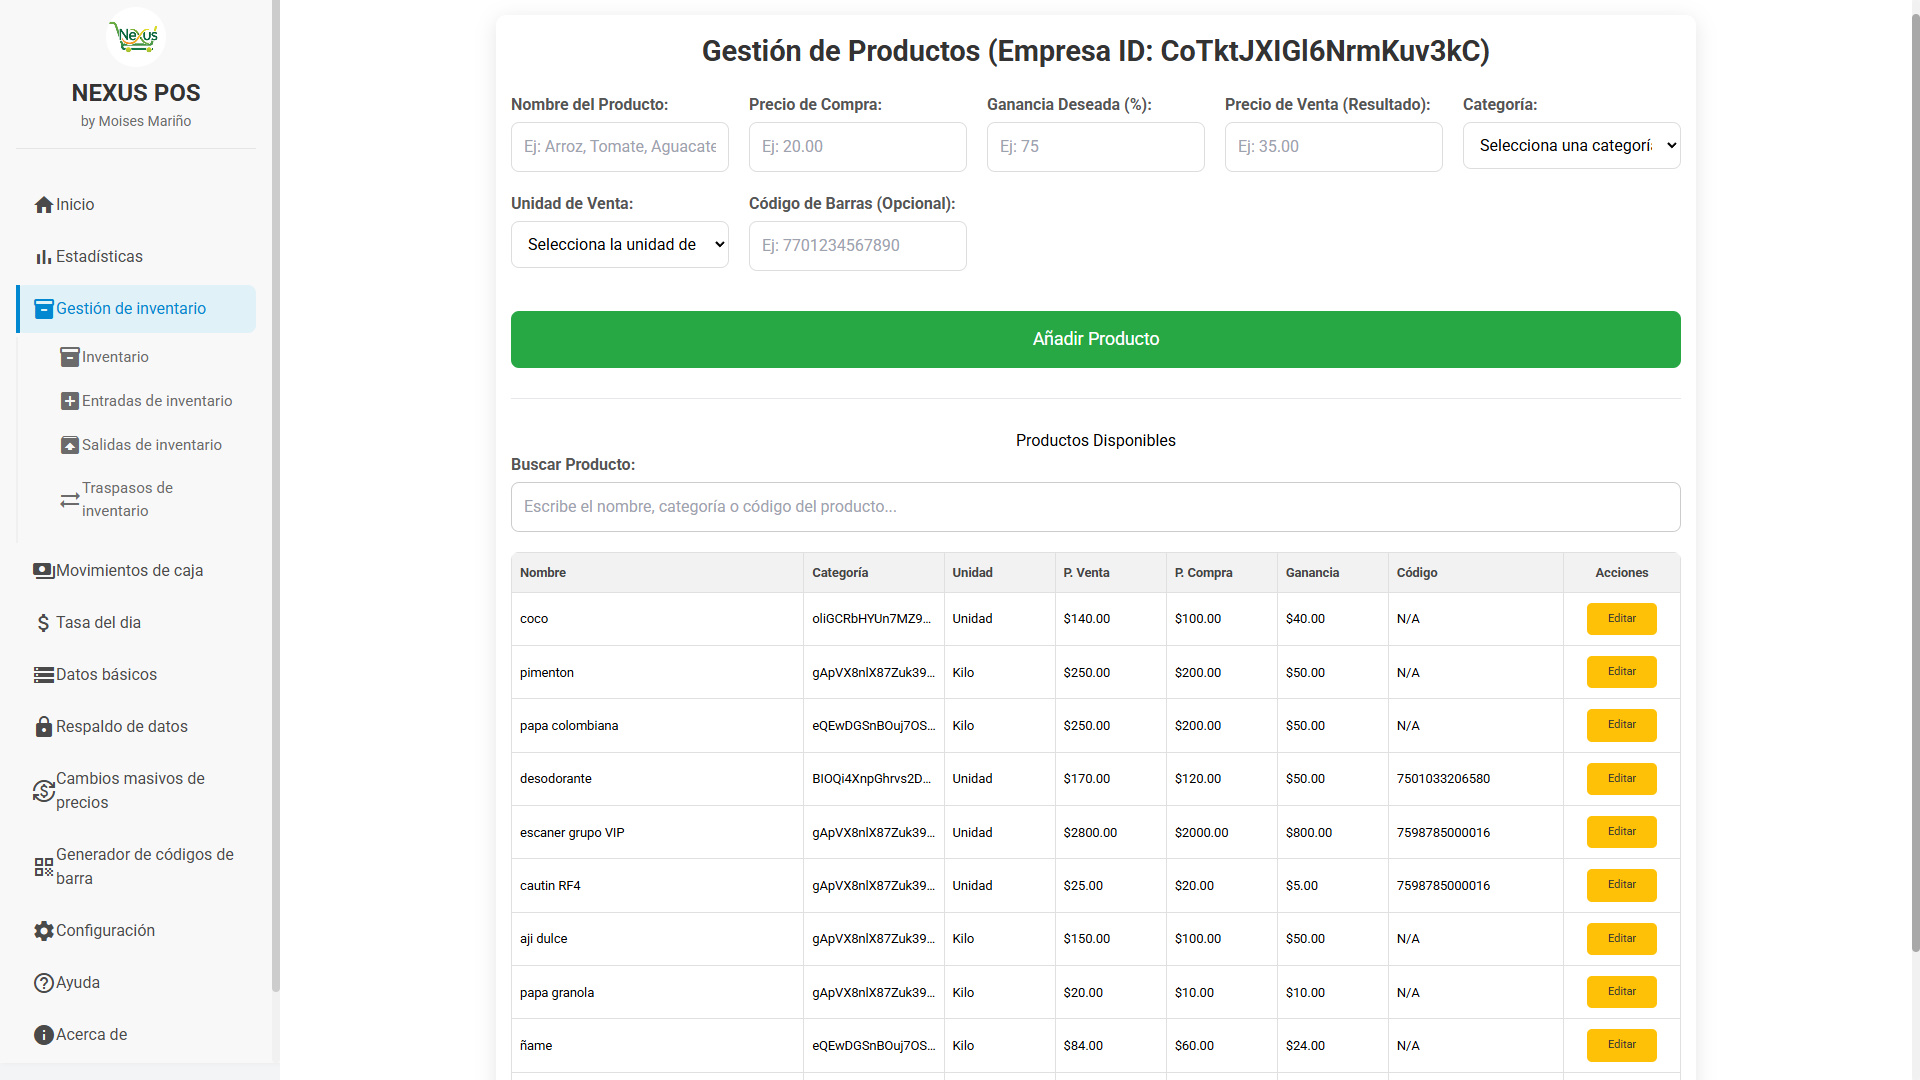Click the Ayuda question mark icon
Image resolution: width=1920 pixels, height=1080 pixels.
[42, 982]
